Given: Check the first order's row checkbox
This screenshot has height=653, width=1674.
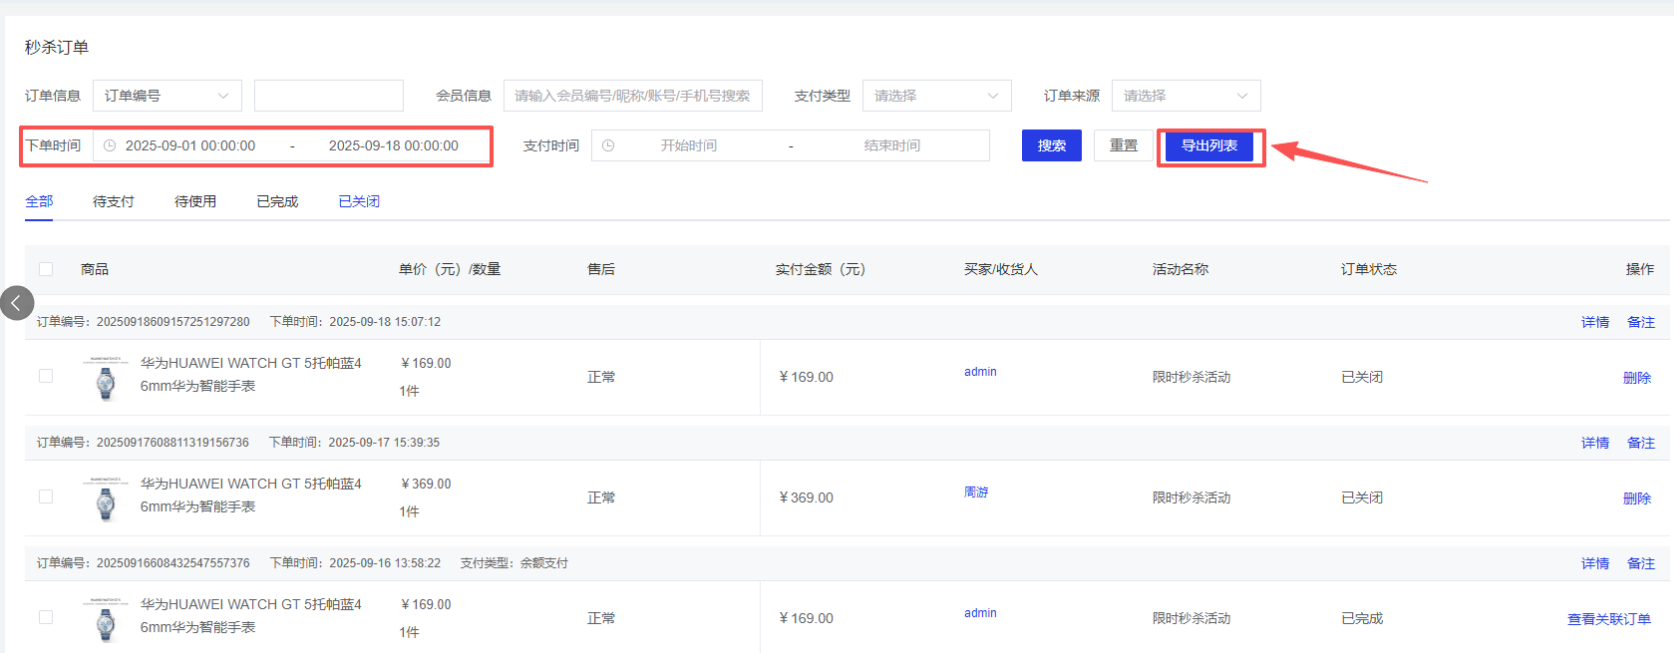Looking at the screenshot, I should coord(46,376).
